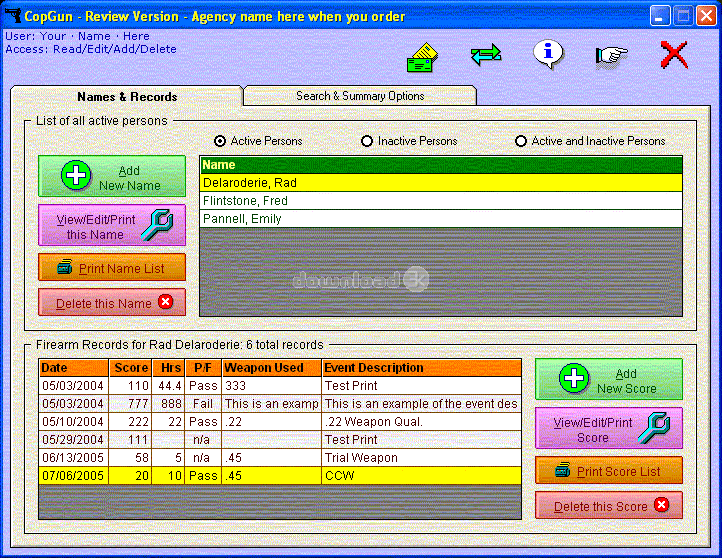722x558 pixels.
Task: Click the 333 weapon used cell
Action: tap(272, 386)
